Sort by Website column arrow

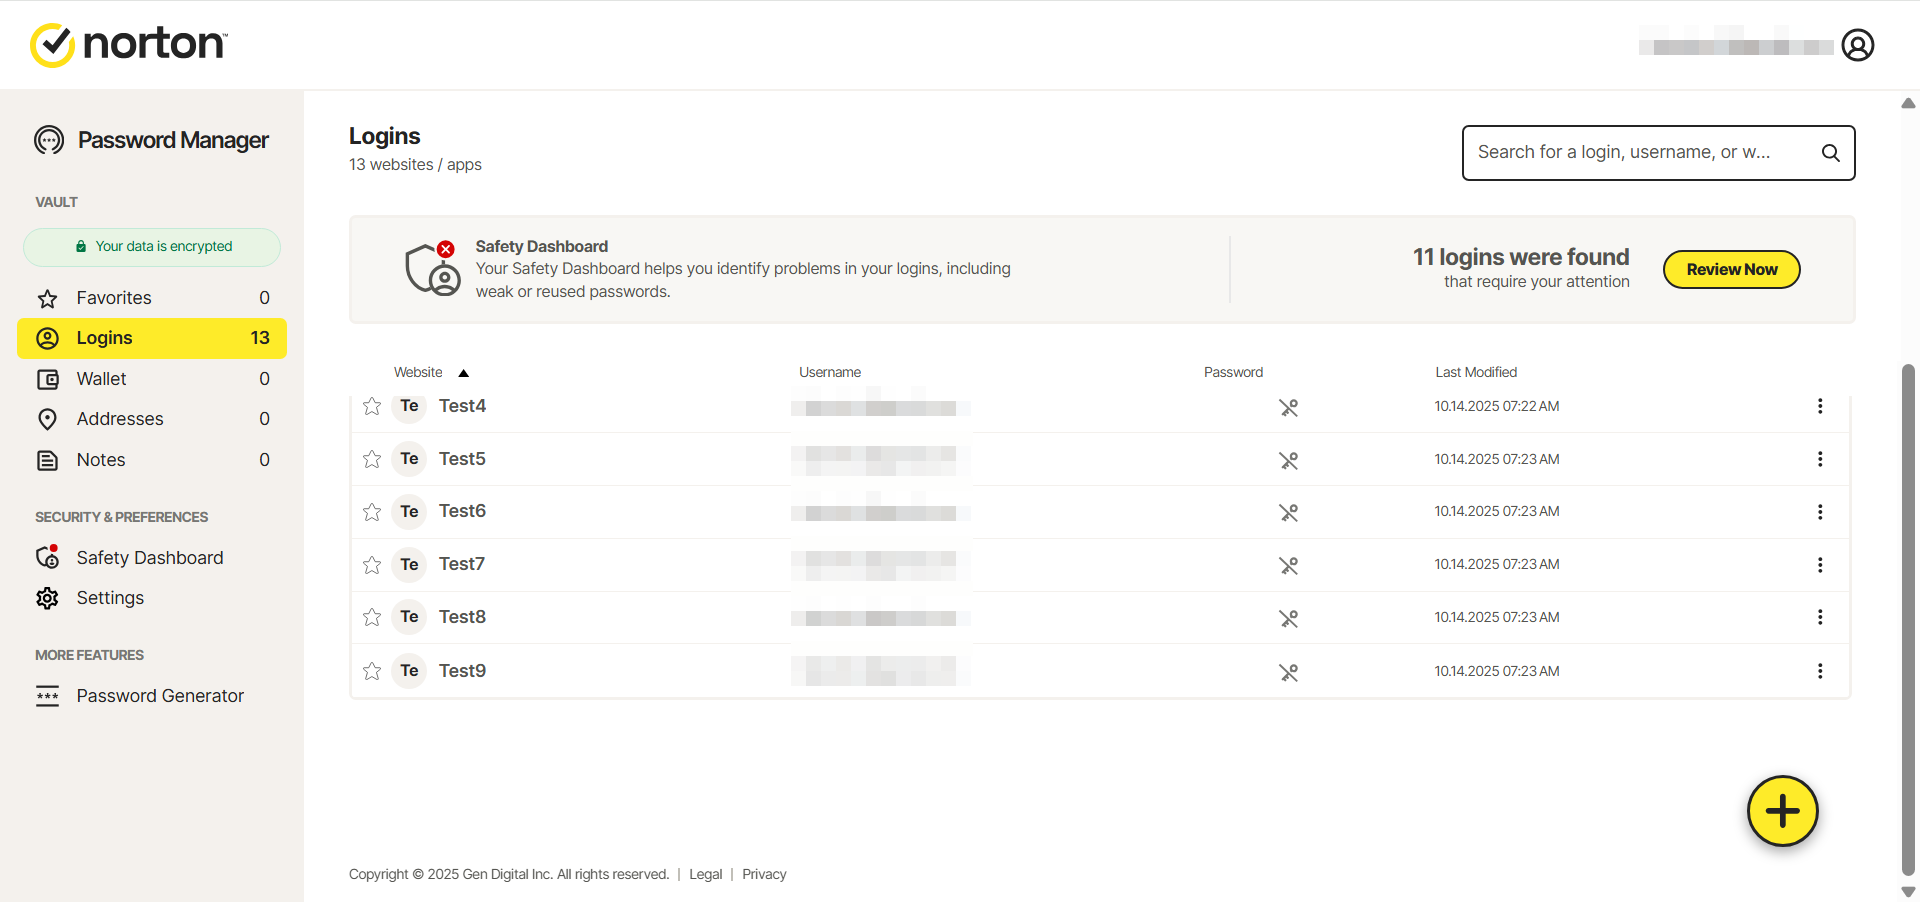pyautogui.click(x=463, y=373)
